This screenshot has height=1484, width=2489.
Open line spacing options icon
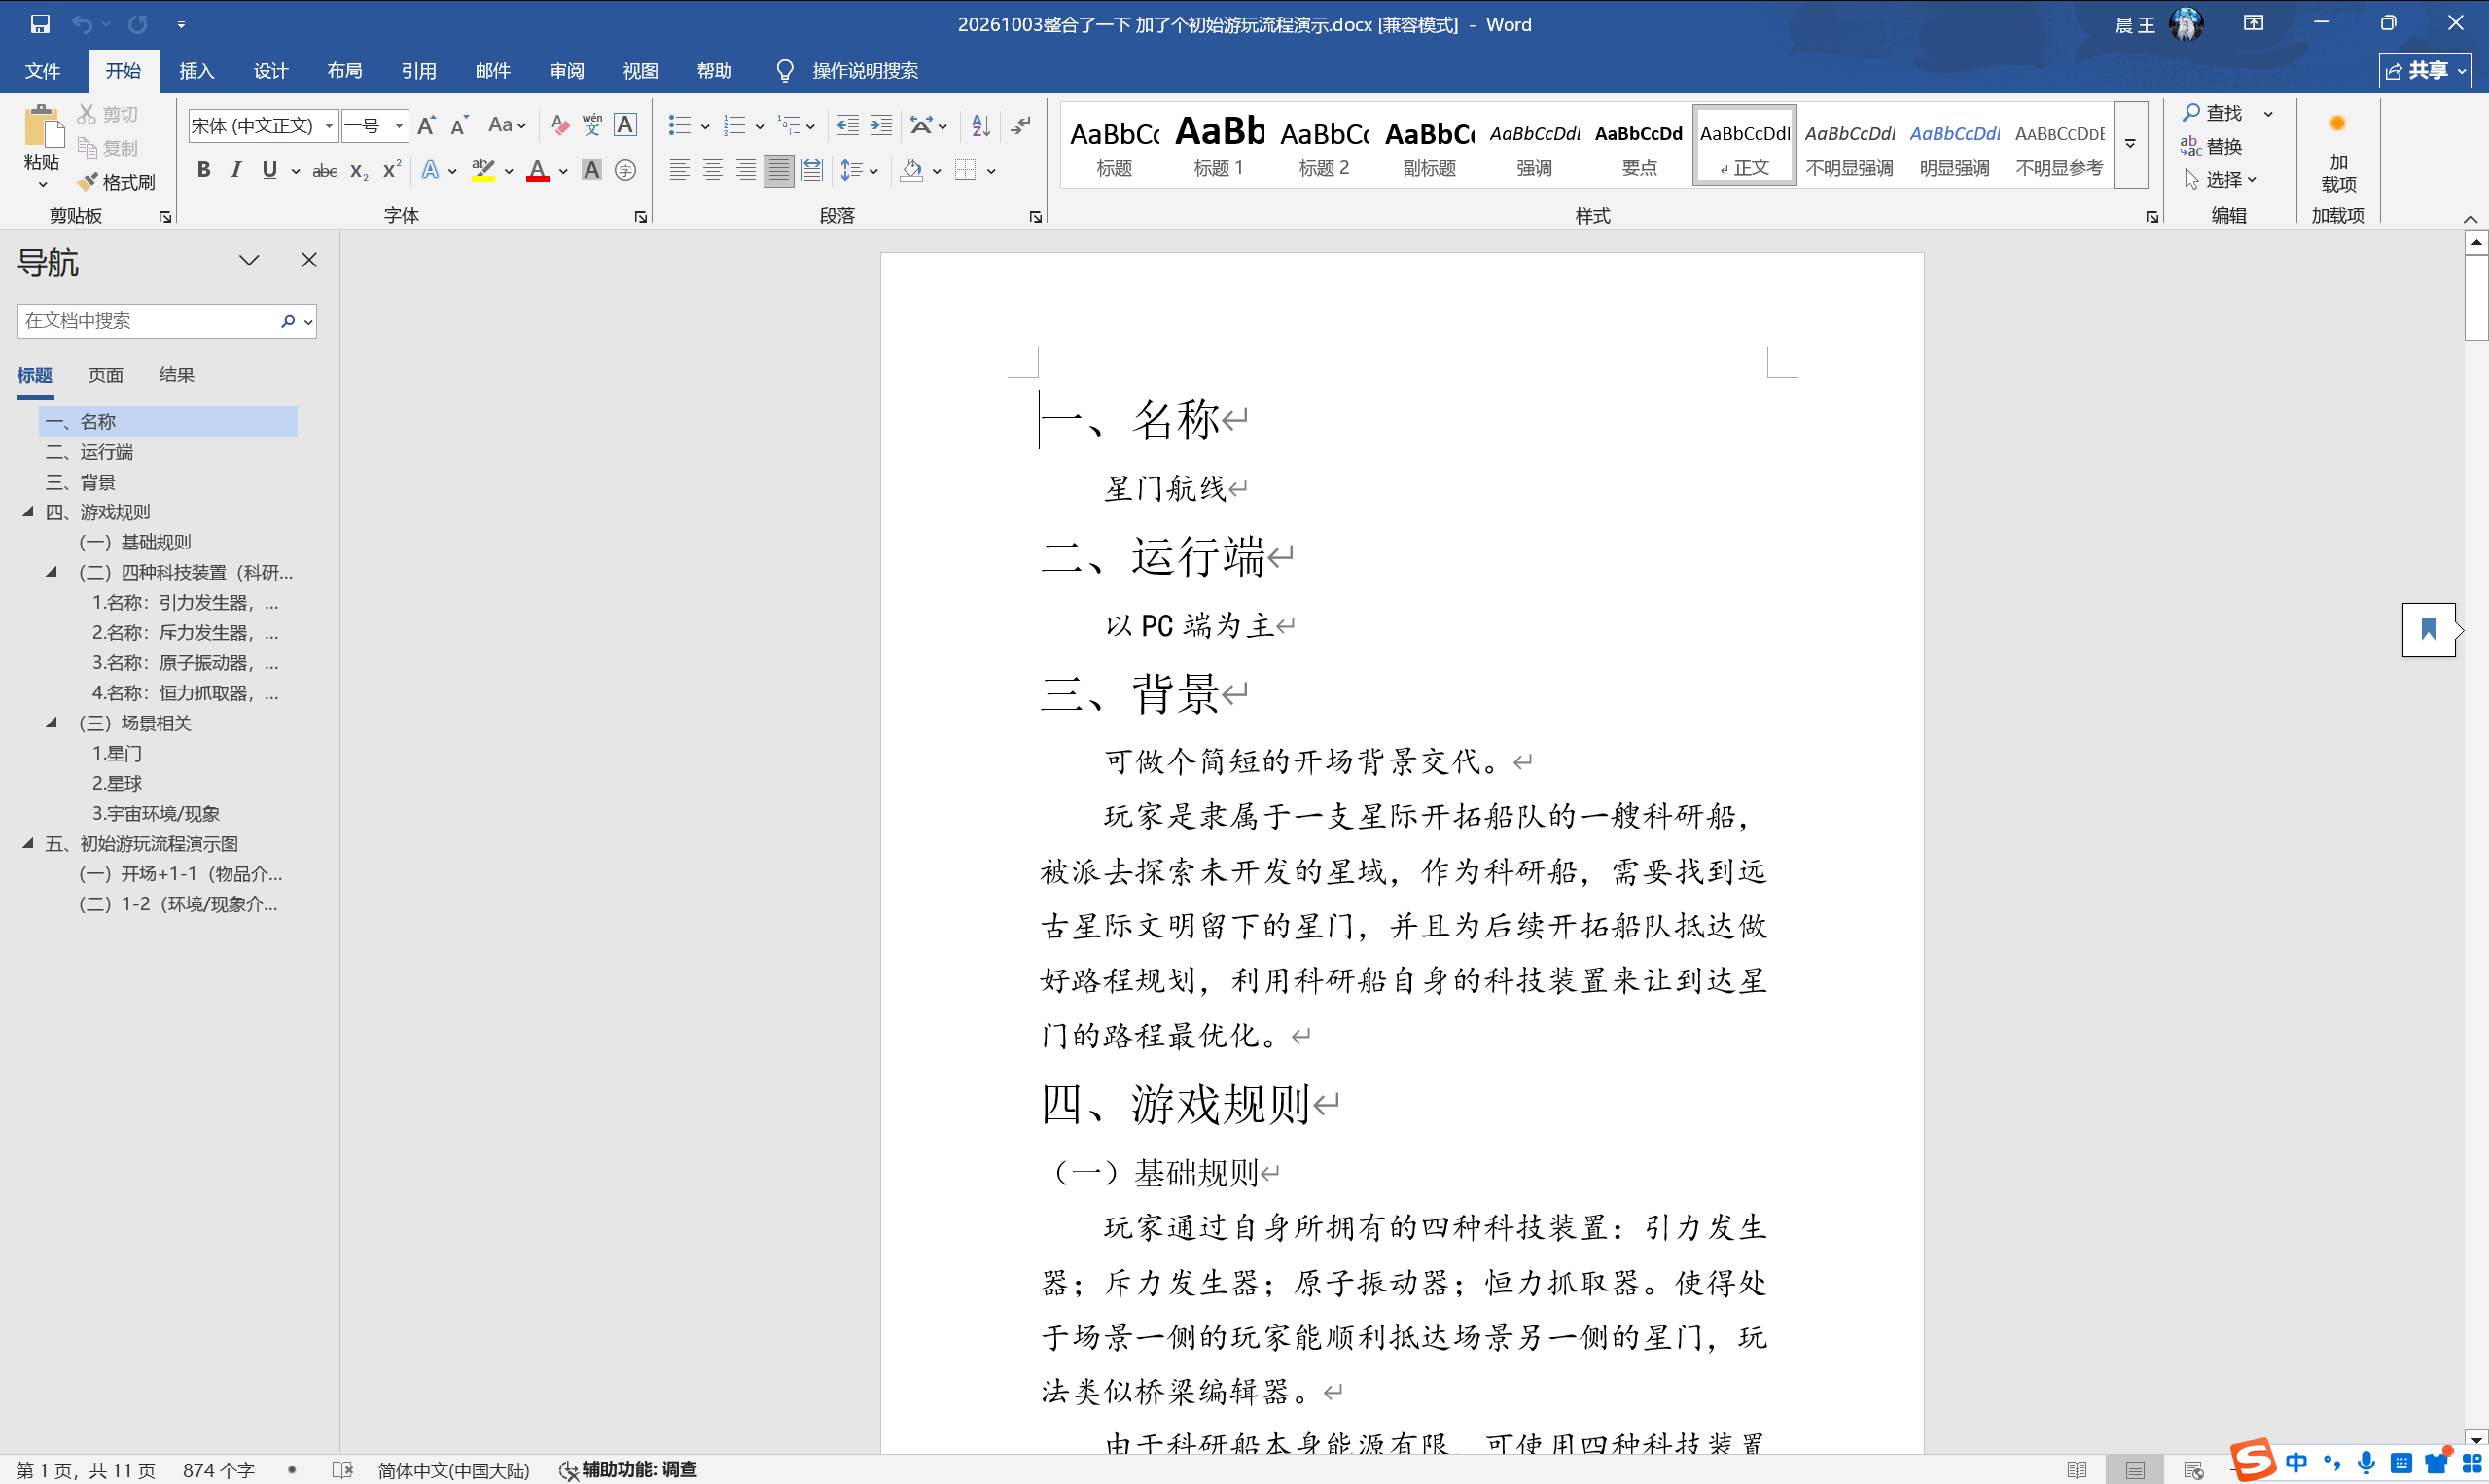coord(851,171)
